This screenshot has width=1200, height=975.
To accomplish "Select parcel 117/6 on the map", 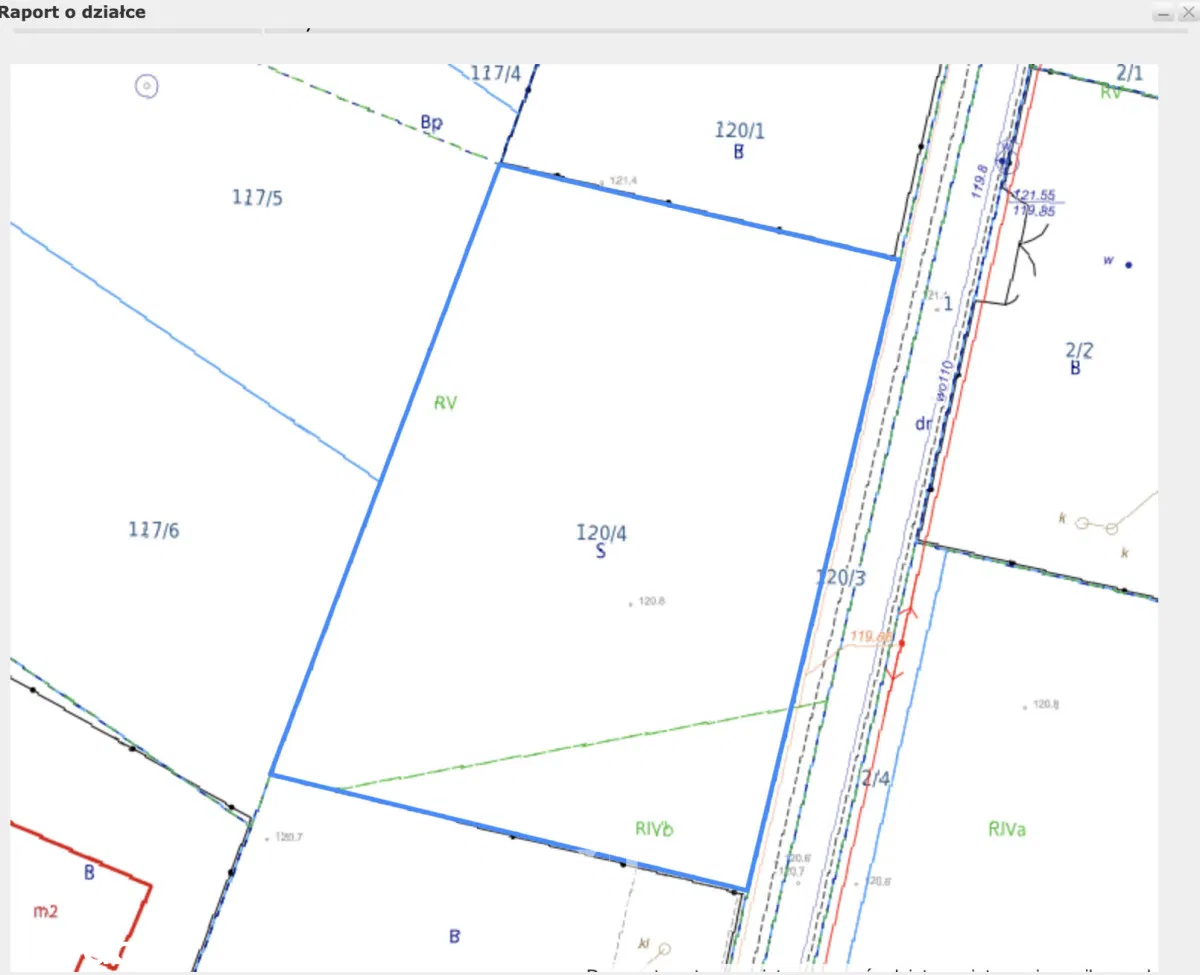I will tap(154, 530).
